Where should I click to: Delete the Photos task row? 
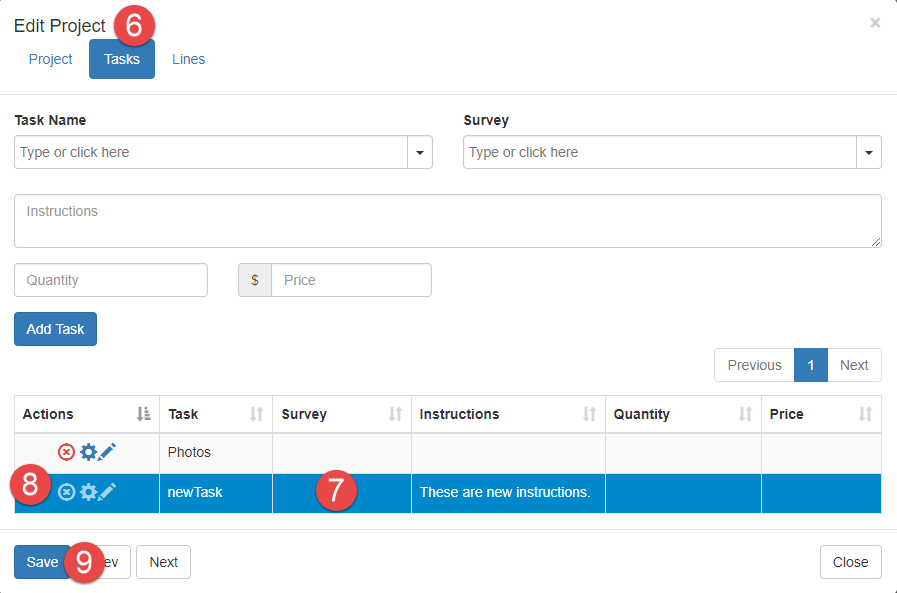coord(66,452)
